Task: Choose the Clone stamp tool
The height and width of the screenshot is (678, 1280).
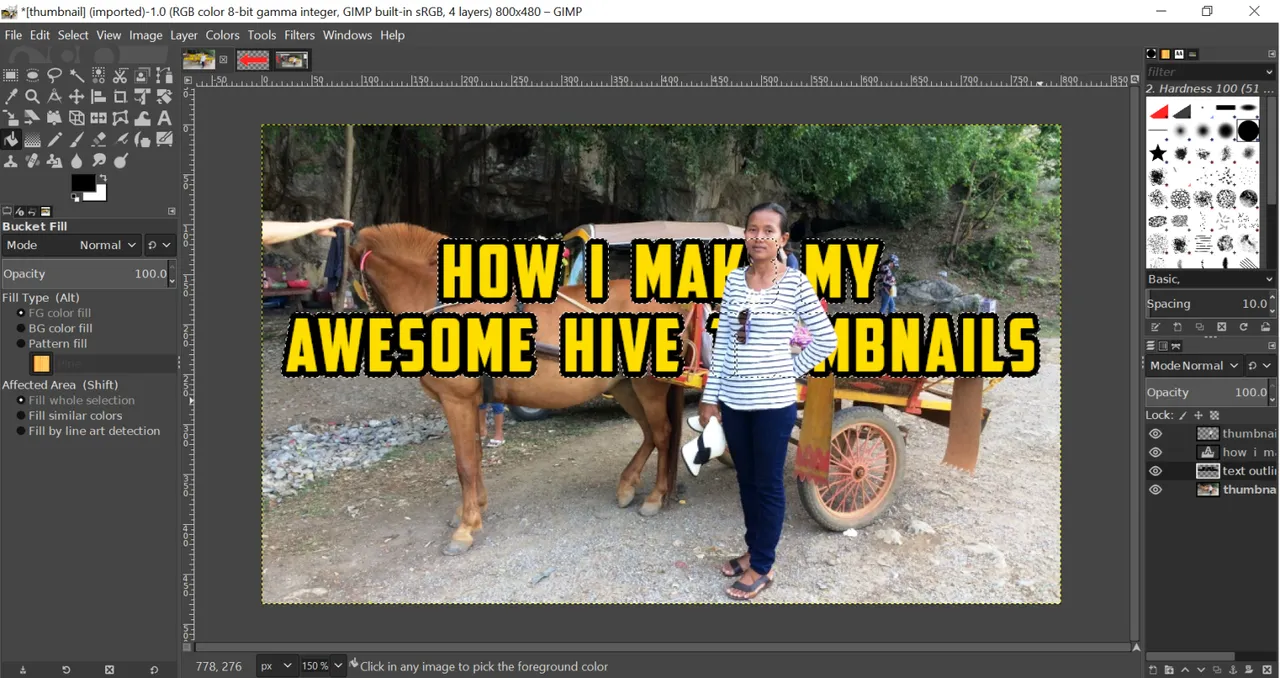Action: tap(11, 161)
